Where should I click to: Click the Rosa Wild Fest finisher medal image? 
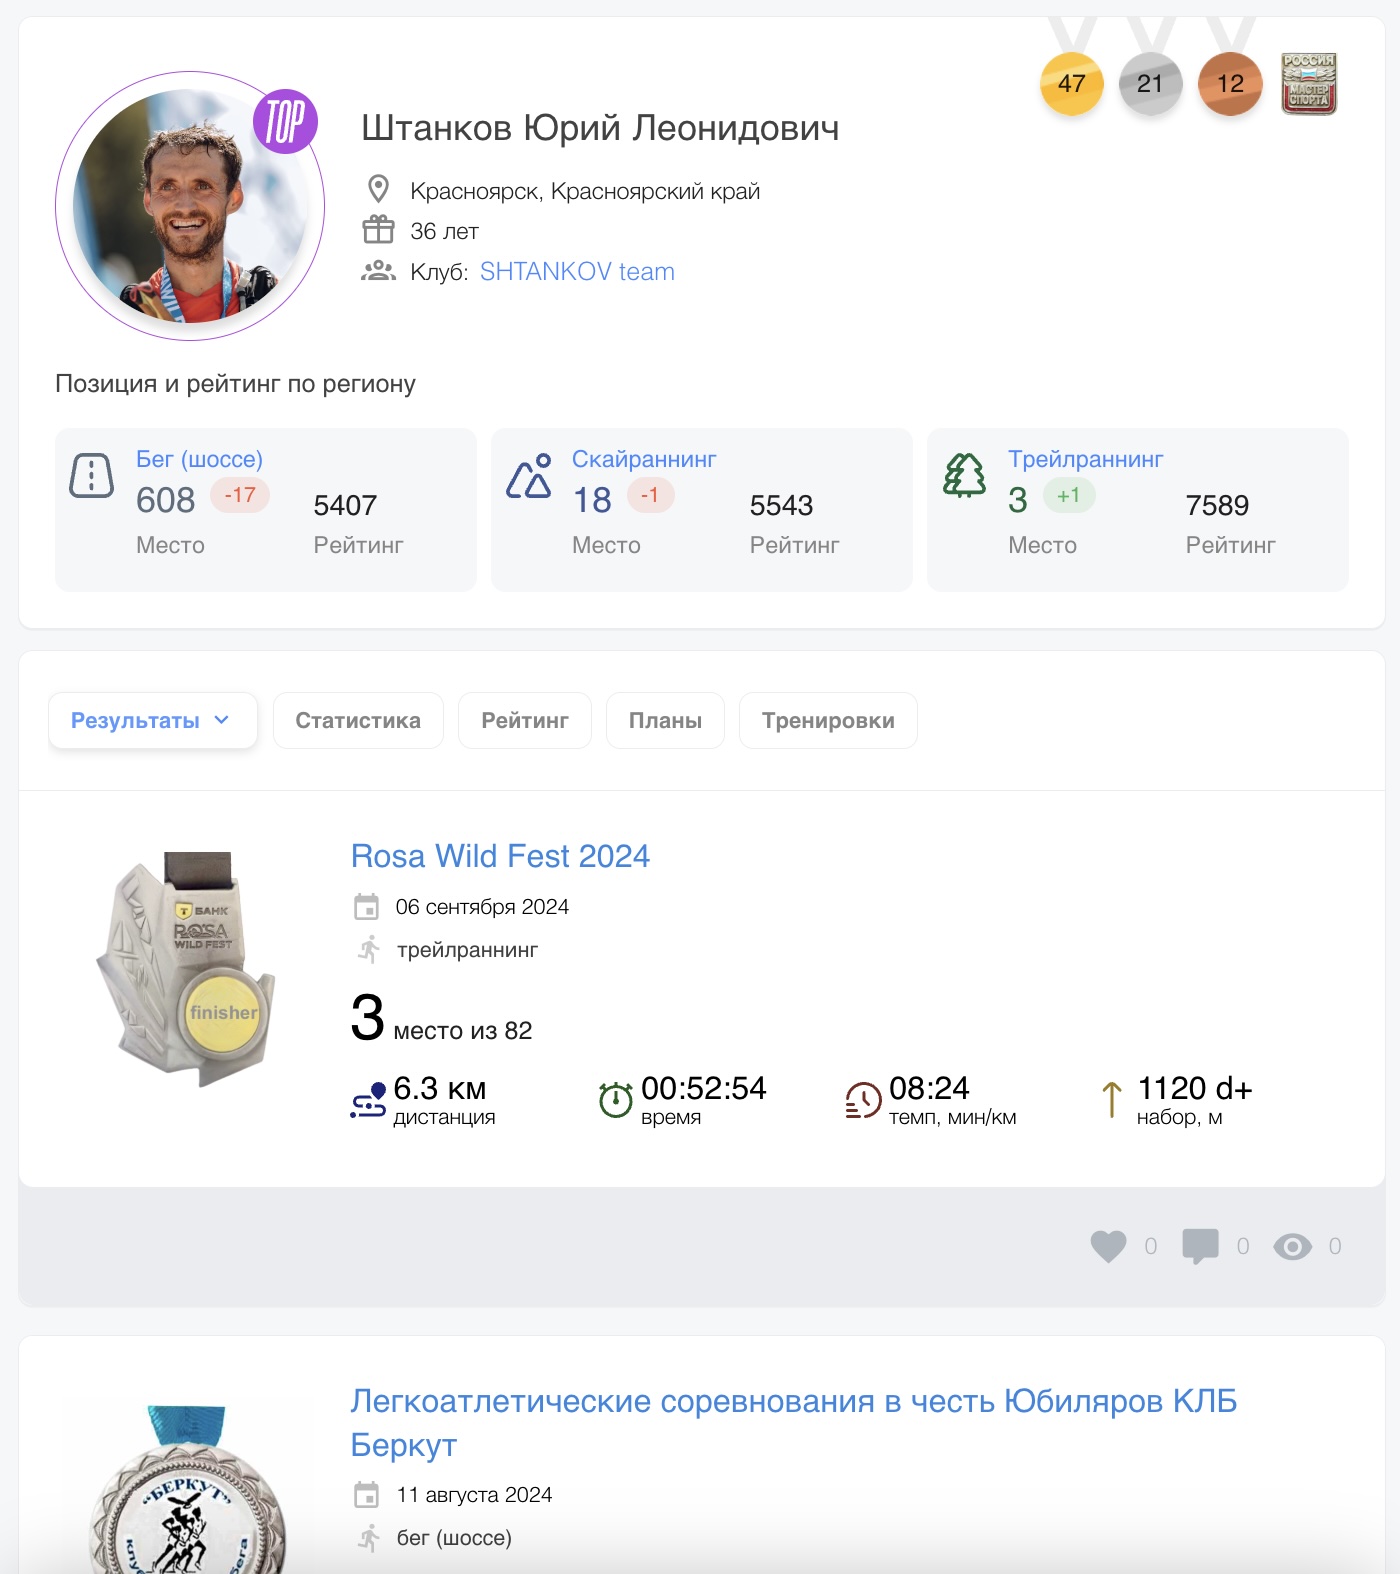click(x=187, y=970)
